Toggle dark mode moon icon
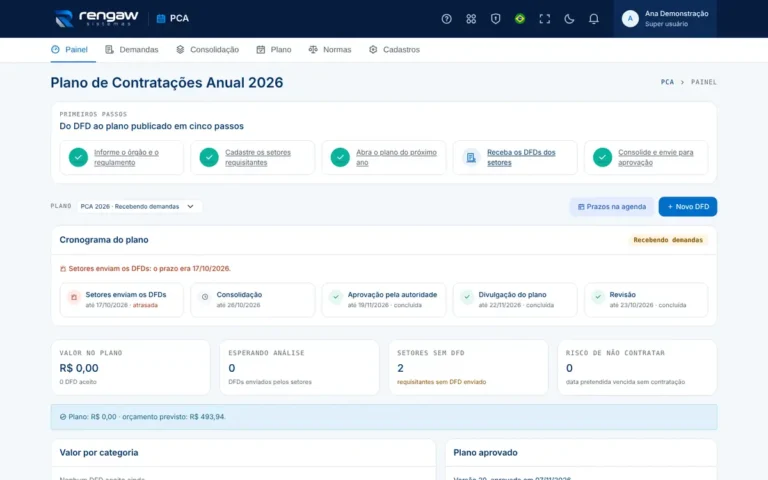Viewport: 768px width, 480px height. (569, 19)
